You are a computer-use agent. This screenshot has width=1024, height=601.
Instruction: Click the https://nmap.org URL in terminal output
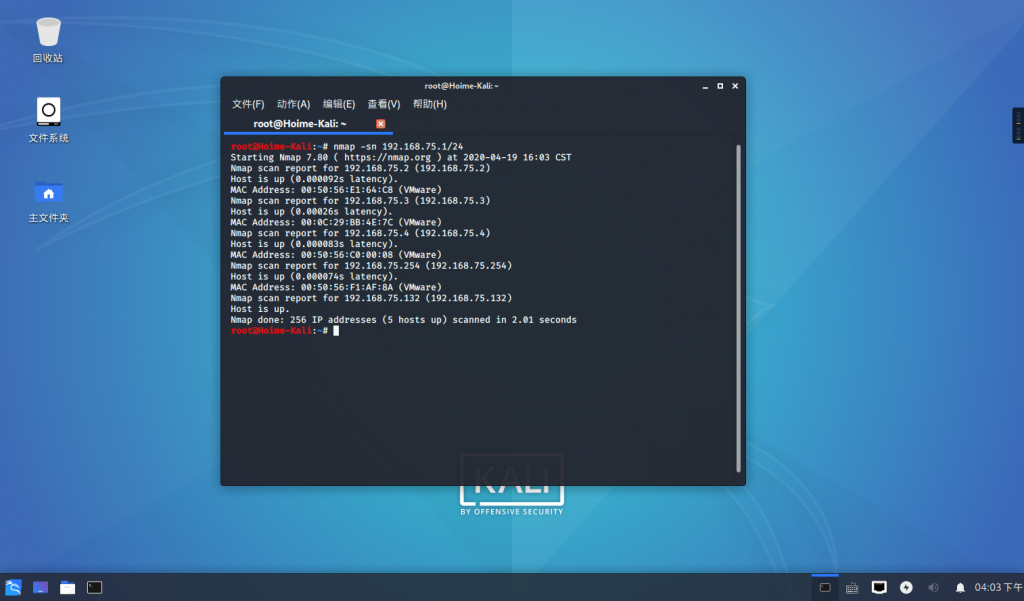388,157
